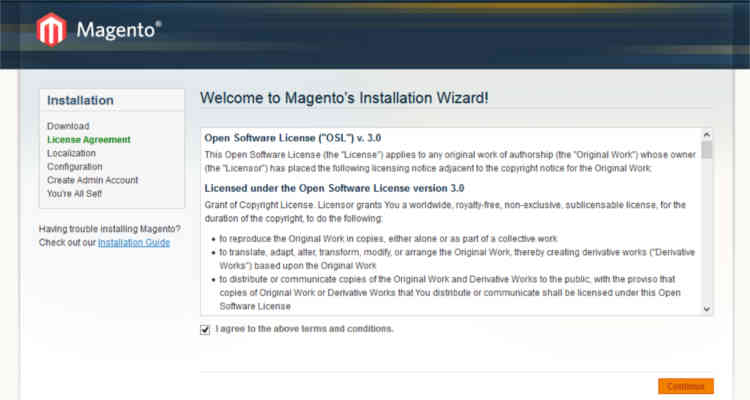Click the orange Continue button
Image resolution: width=750 pixels, height=400 pixels.
(x=685, y=386)
